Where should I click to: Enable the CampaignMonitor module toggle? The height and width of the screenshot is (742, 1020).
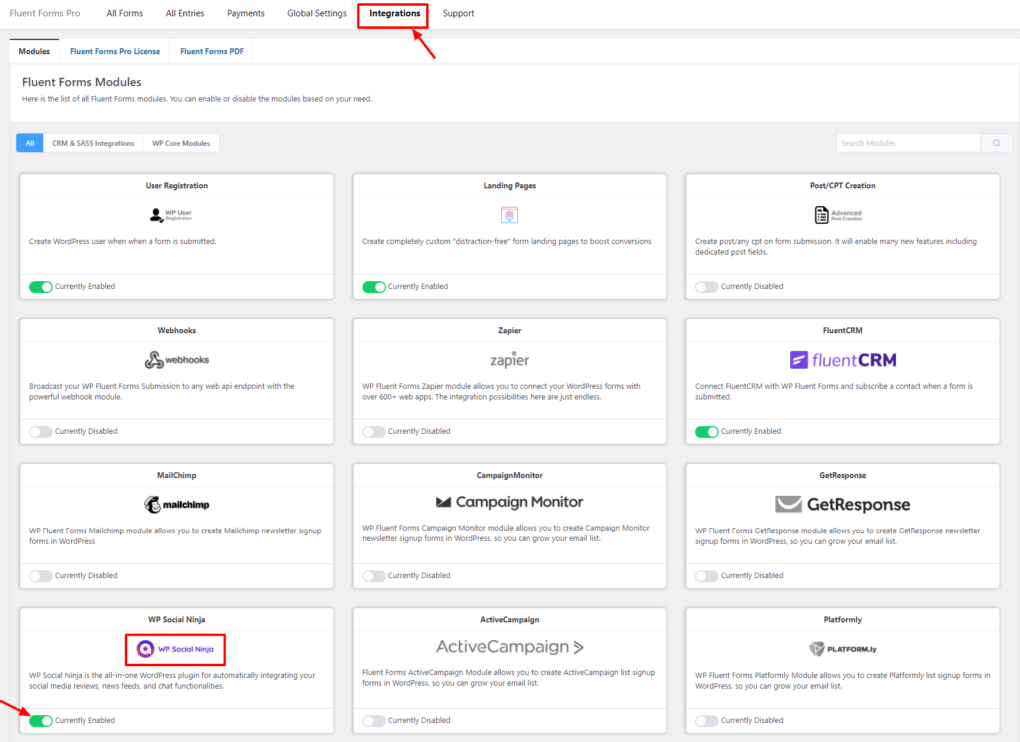(x=373, y=576)
